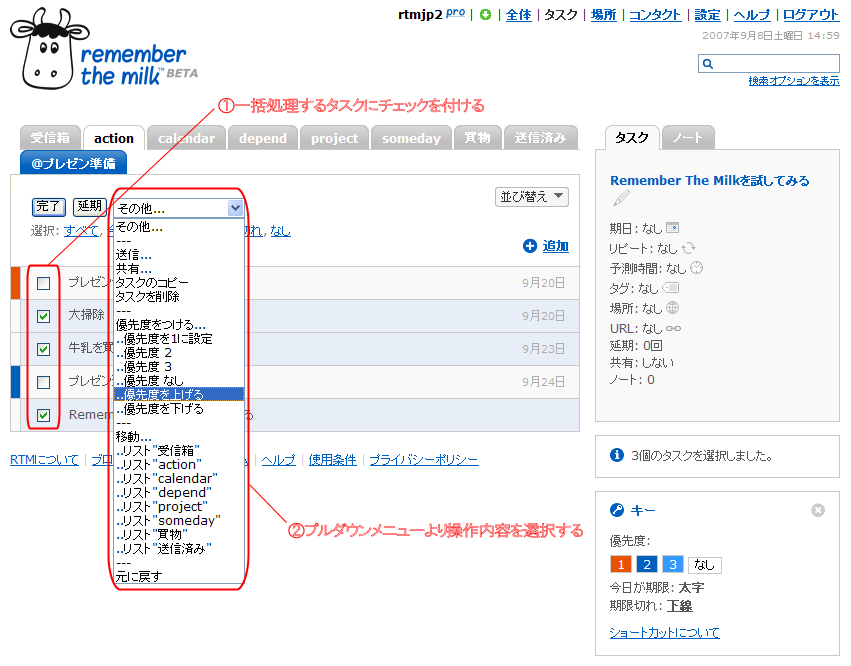Click the 延期 postpone button
This screenshot has width=851, height=666.
click(x=90, y=206)
